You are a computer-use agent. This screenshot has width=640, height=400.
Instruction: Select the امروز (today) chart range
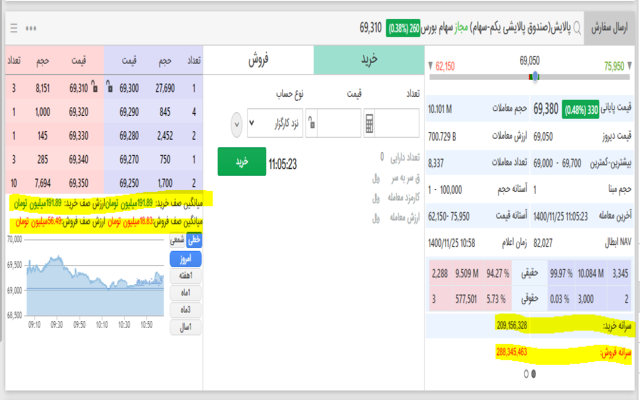[186, 258]
